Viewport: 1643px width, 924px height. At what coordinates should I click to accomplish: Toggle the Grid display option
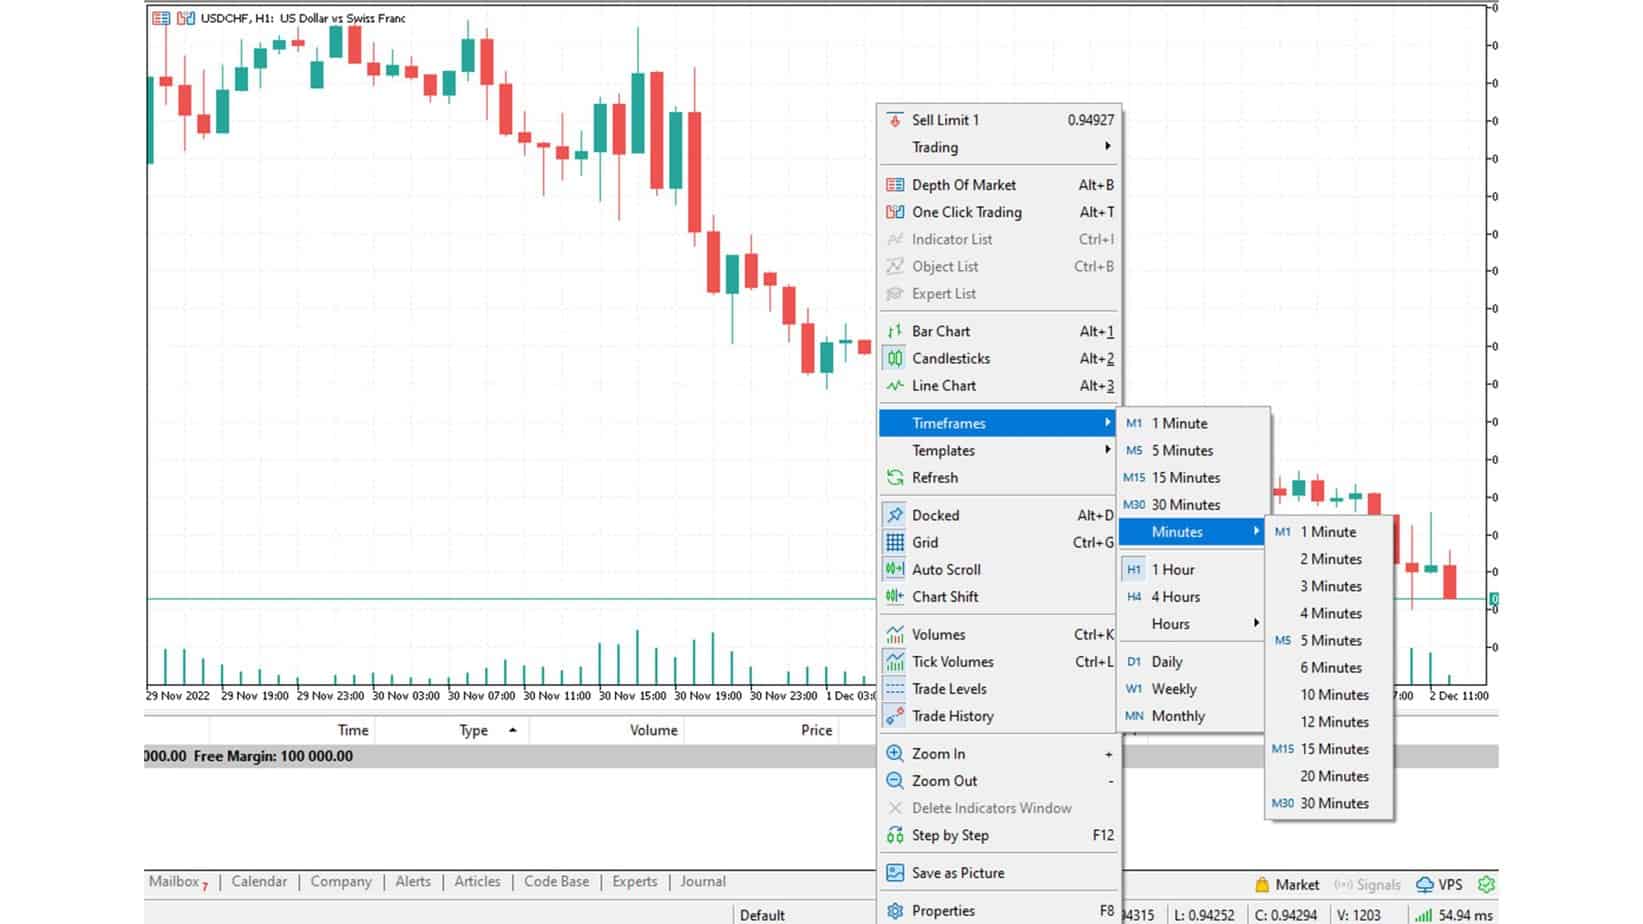pos(924,543)
